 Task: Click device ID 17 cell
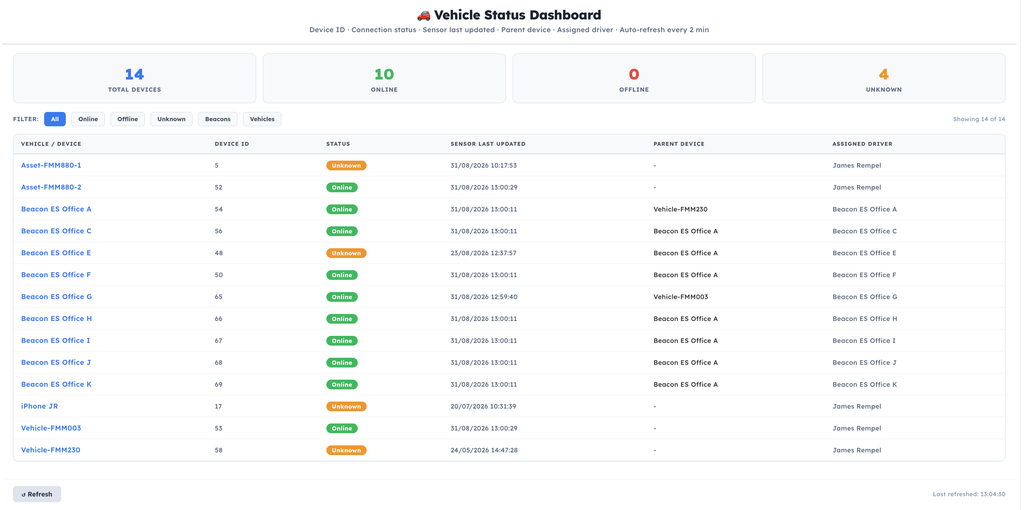coord(218,406)
